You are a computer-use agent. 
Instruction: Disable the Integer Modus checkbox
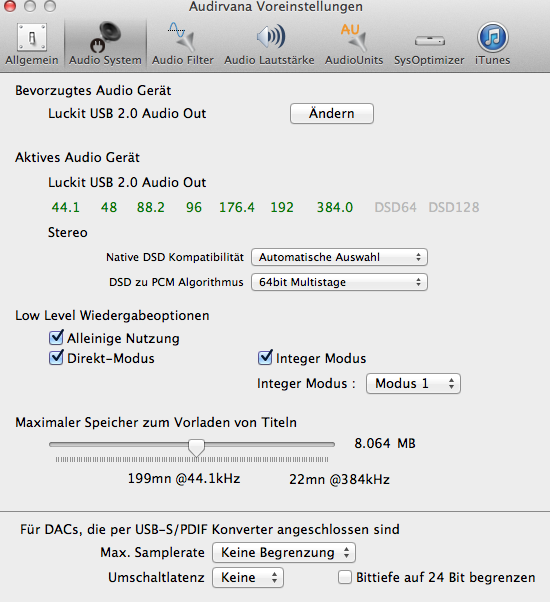click(x=265, y=358)
